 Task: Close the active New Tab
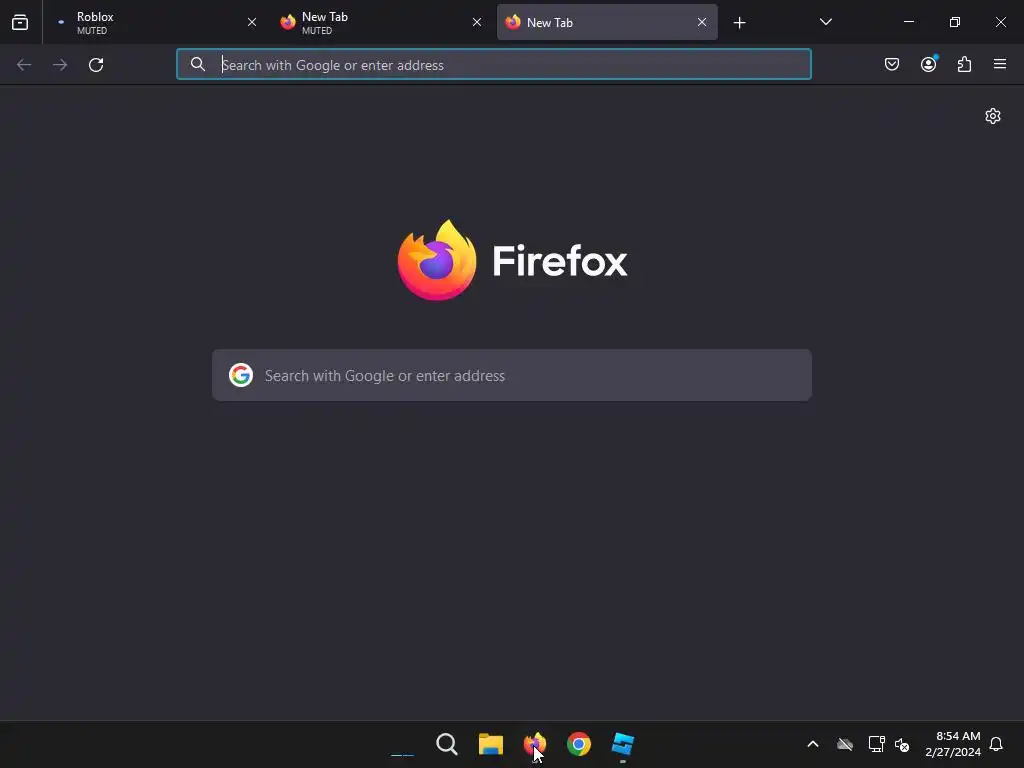pyautogui.click(x=702, y=22)
